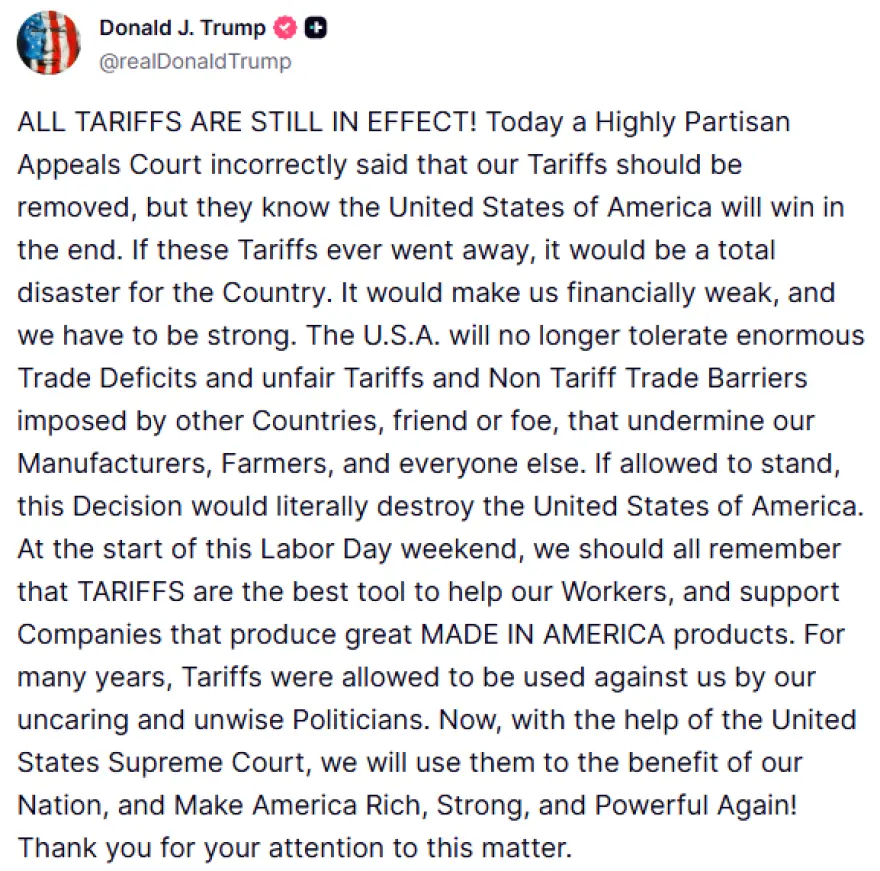
Task: Click the capitalized phrase "MADE IN AMERICA"
Action: point(541,635)
